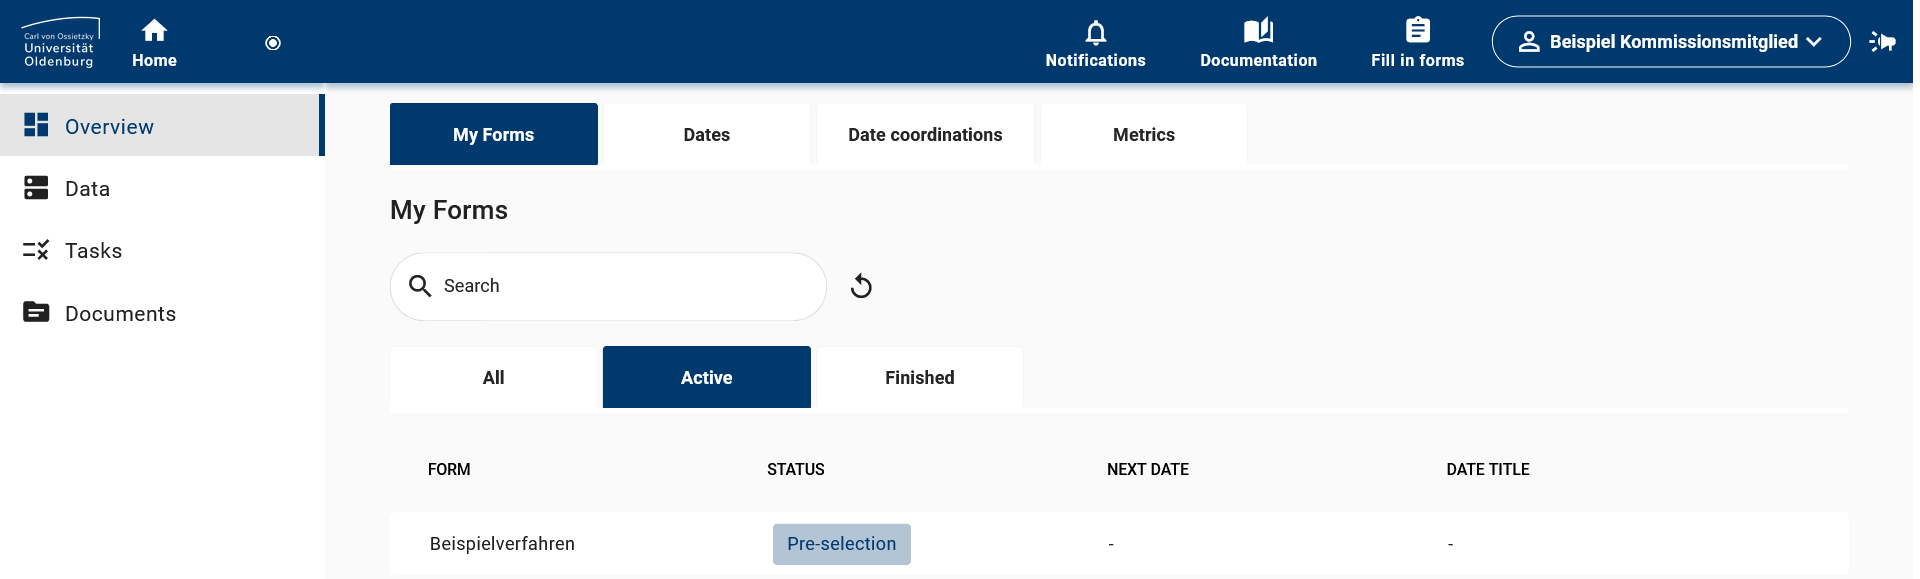Filter forms by Finished
The width and height of the screenshot is (1920, 579).
(x=919, y=378)
